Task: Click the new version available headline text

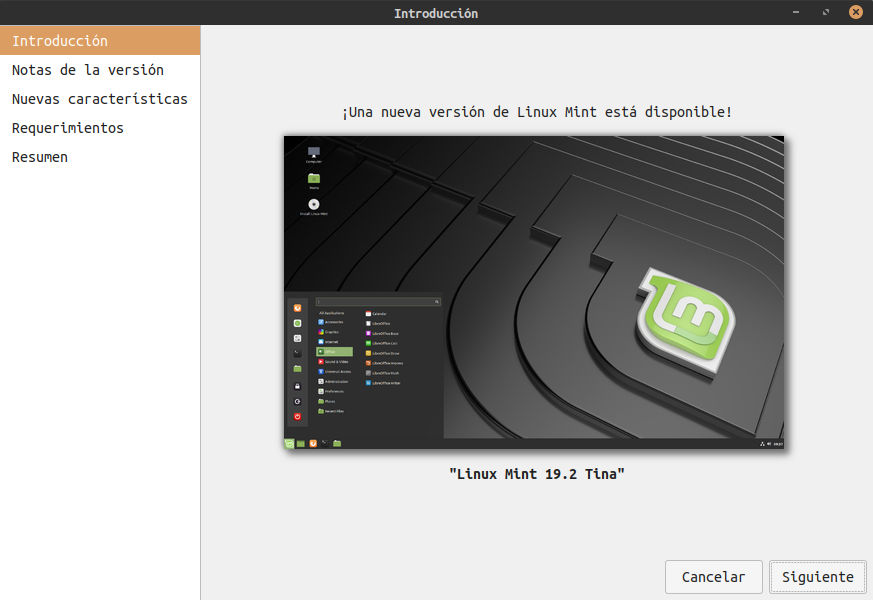Action: 537,112
